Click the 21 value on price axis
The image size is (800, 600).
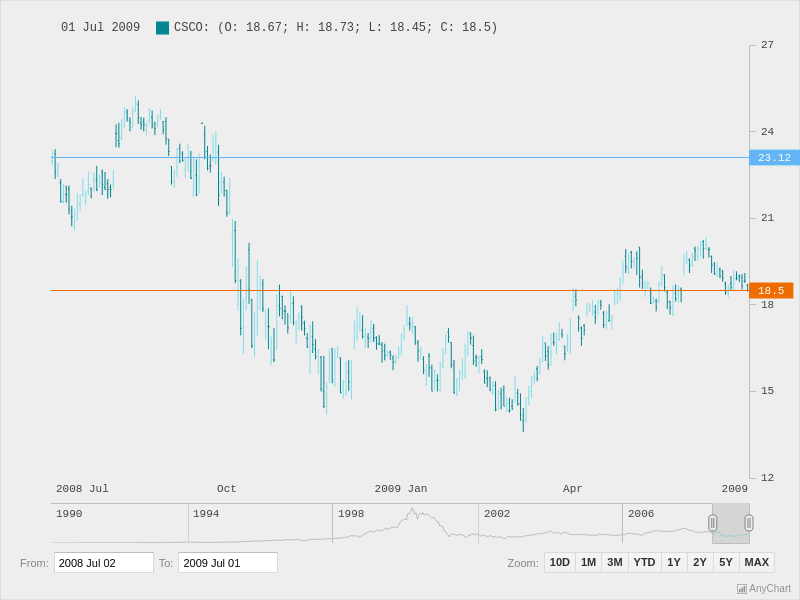[x=767, y=218]
